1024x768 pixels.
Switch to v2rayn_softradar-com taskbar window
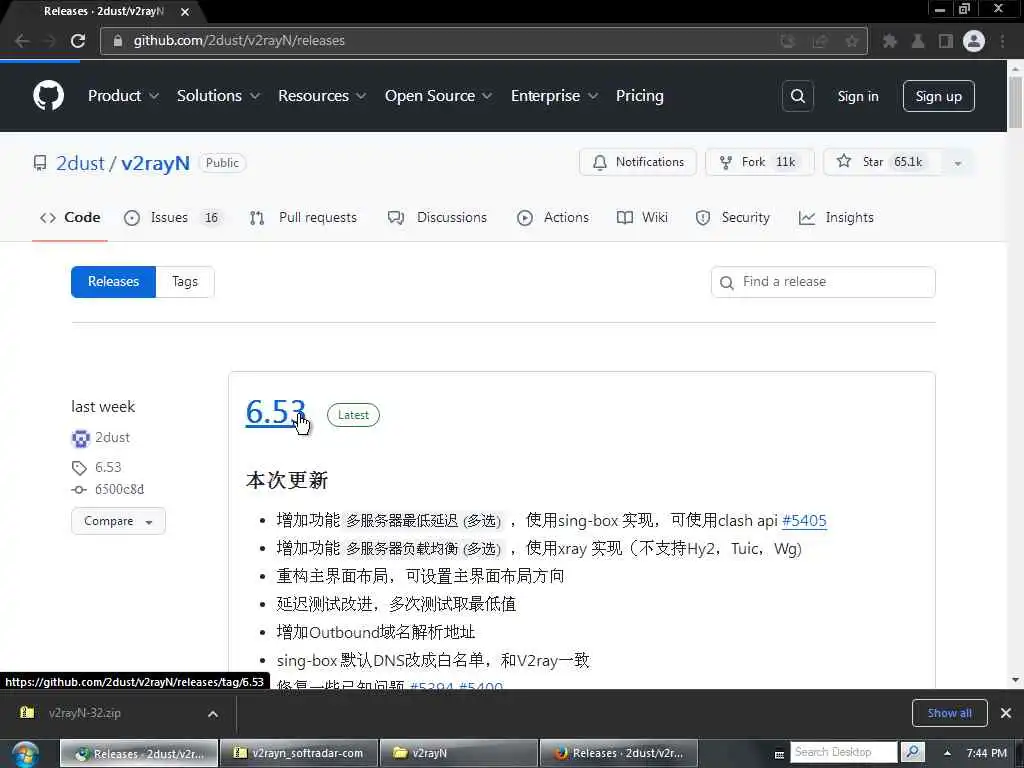tap(299, 754)
